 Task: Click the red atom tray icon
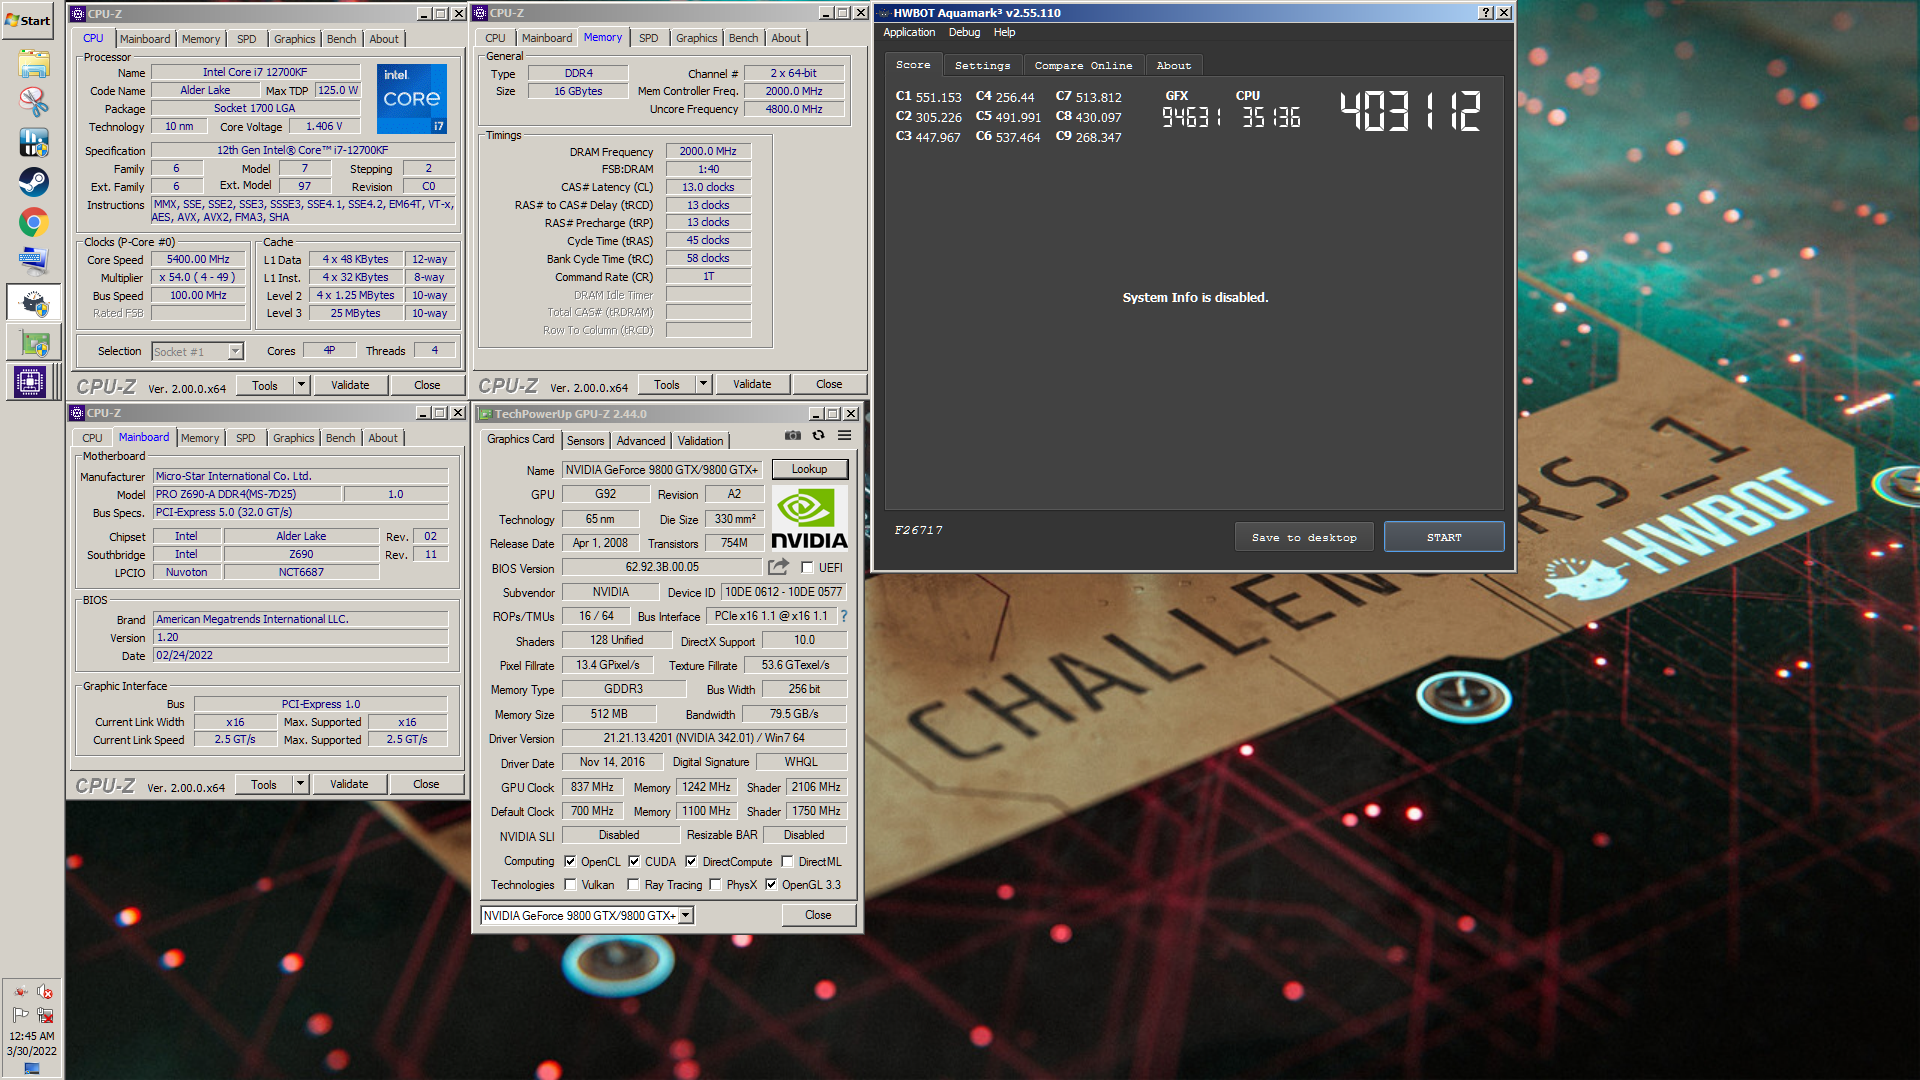(x=20, y=992)
